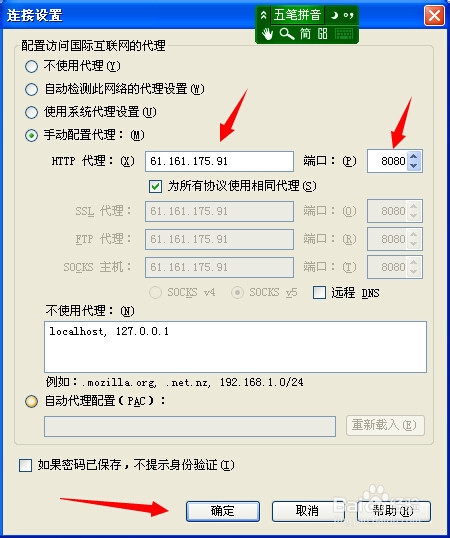This screenshot has width=450, height=538.
Task: Select the 不使用代理 radio button
Action: pyautogui.click(x=32, y=66)
